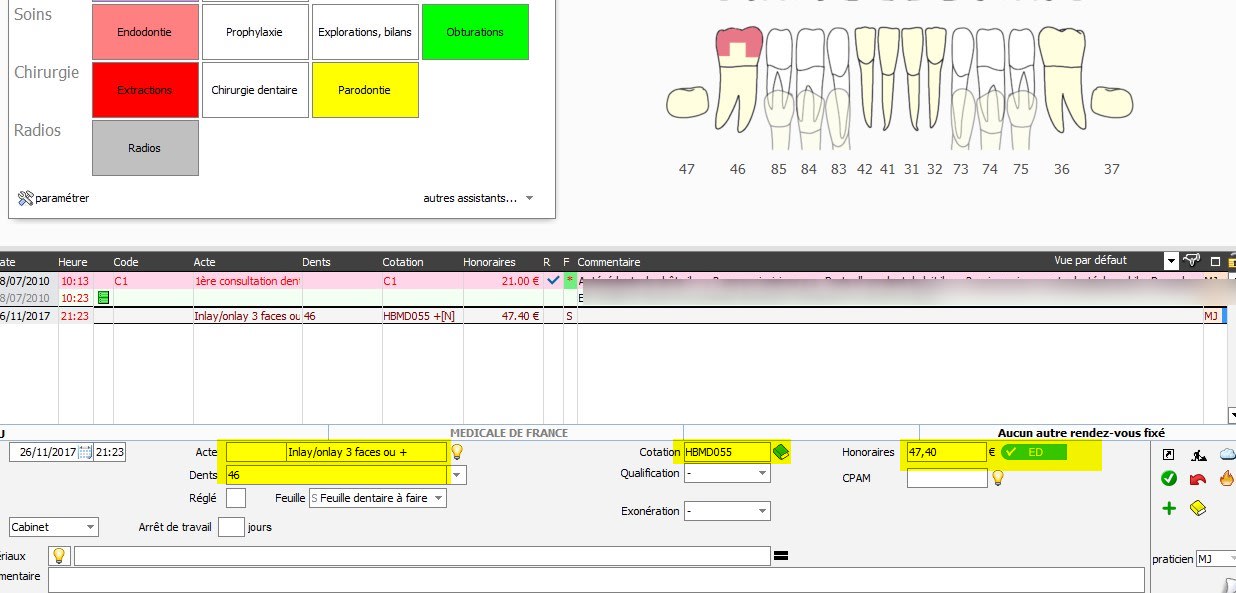Click the lightbulb next to Acte field
This screenshot has width=1236, height=593.
pos(457,452)
